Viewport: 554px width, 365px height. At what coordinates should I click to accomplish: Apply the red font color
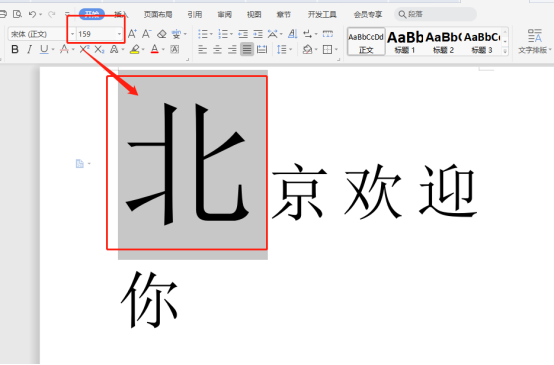tap(154, 49)
